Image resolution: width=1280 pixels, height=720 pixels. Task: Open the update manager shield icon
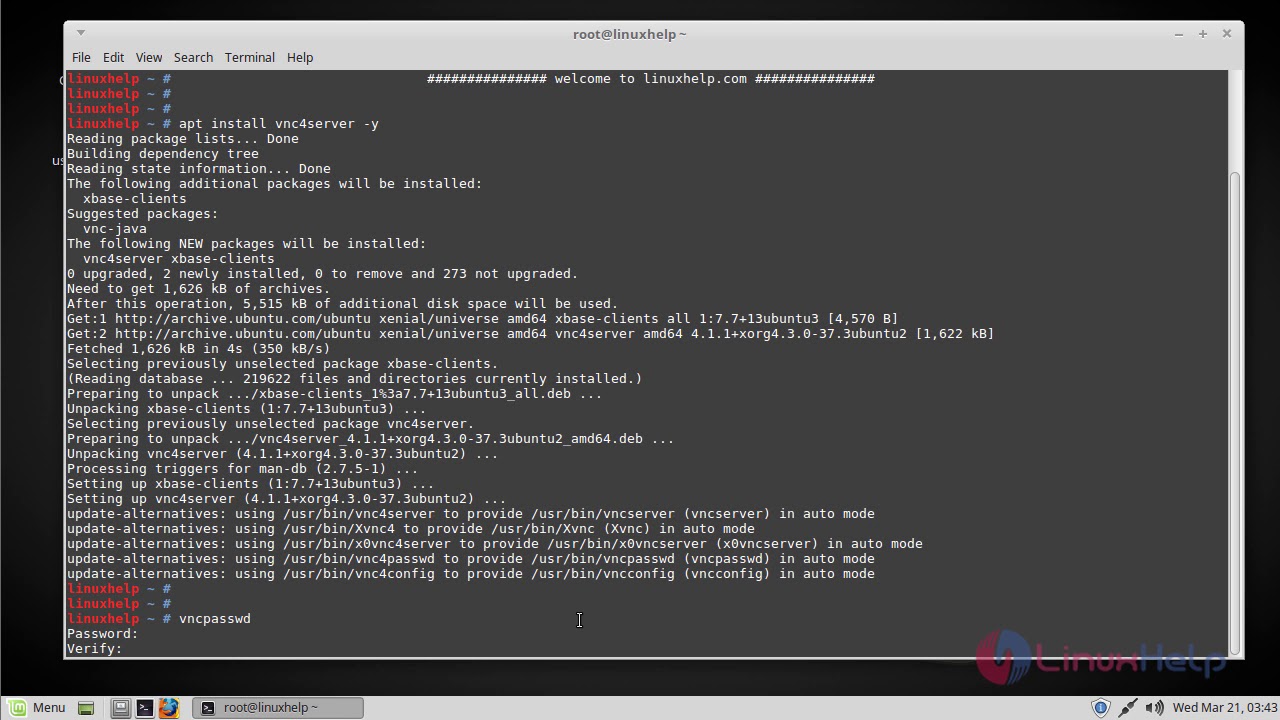point(1101,708)
